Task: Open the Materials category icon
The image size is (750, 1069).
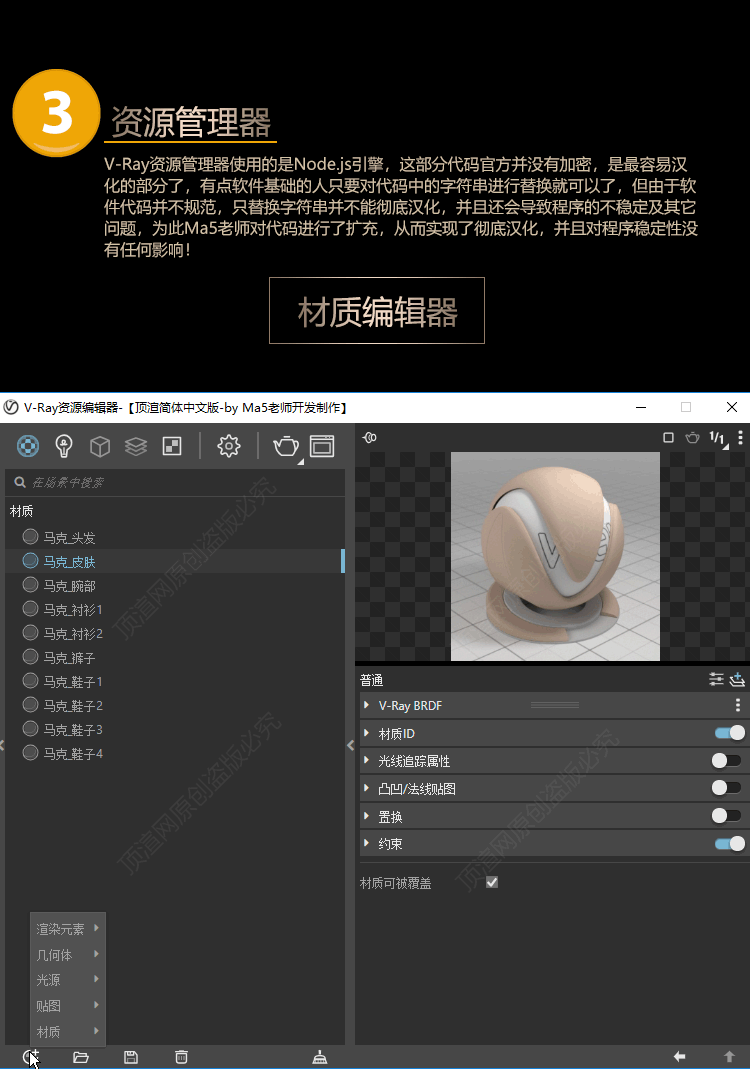Action: pyautogui.click(x=28, y=446)
